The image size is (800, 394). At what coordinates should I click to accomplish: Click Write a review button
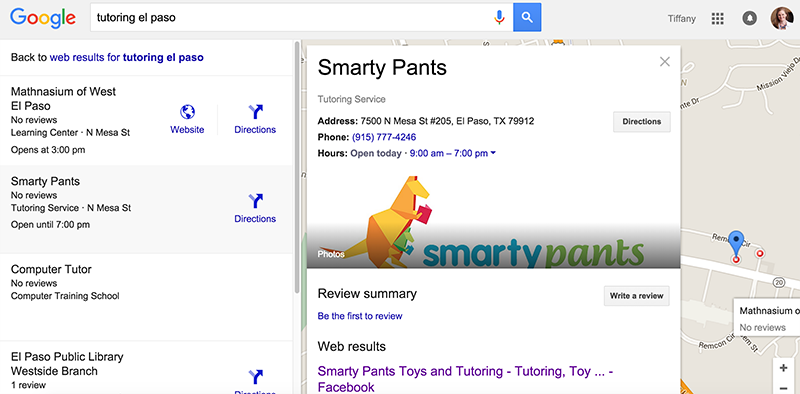point(637,296)
